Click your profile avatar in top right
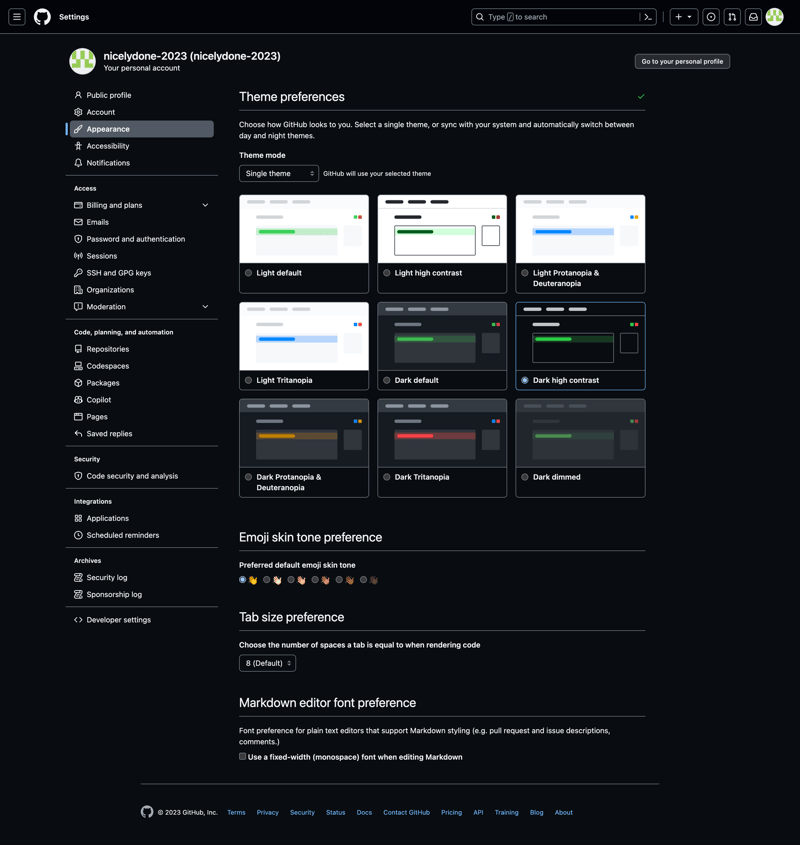The height and width of the screenshot is (845, 800). (x=775, y=17)
